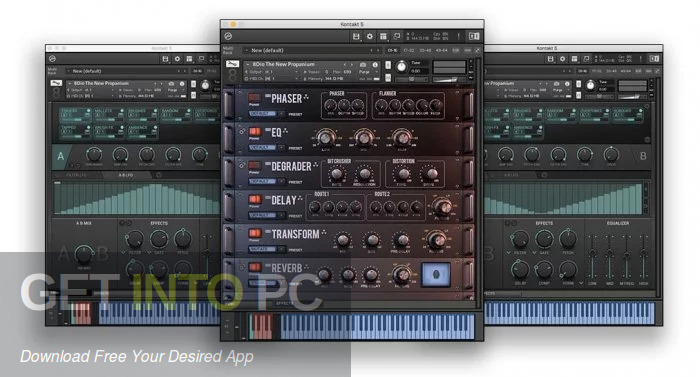Click the randomize dots icon next to REVERB
The image size is (700, 377).
click(x=306, y=267)
